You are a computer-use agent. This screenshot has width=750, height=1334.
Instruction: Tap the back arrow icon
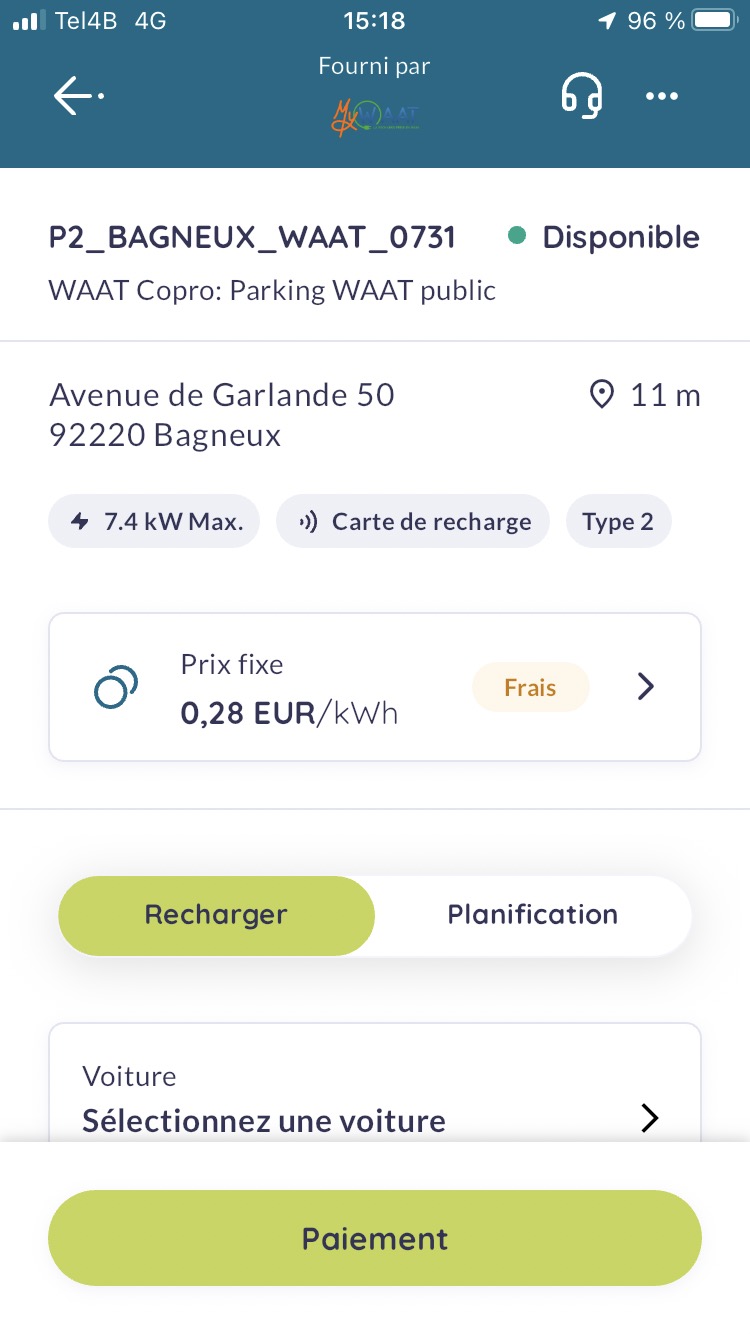point(78,96)
